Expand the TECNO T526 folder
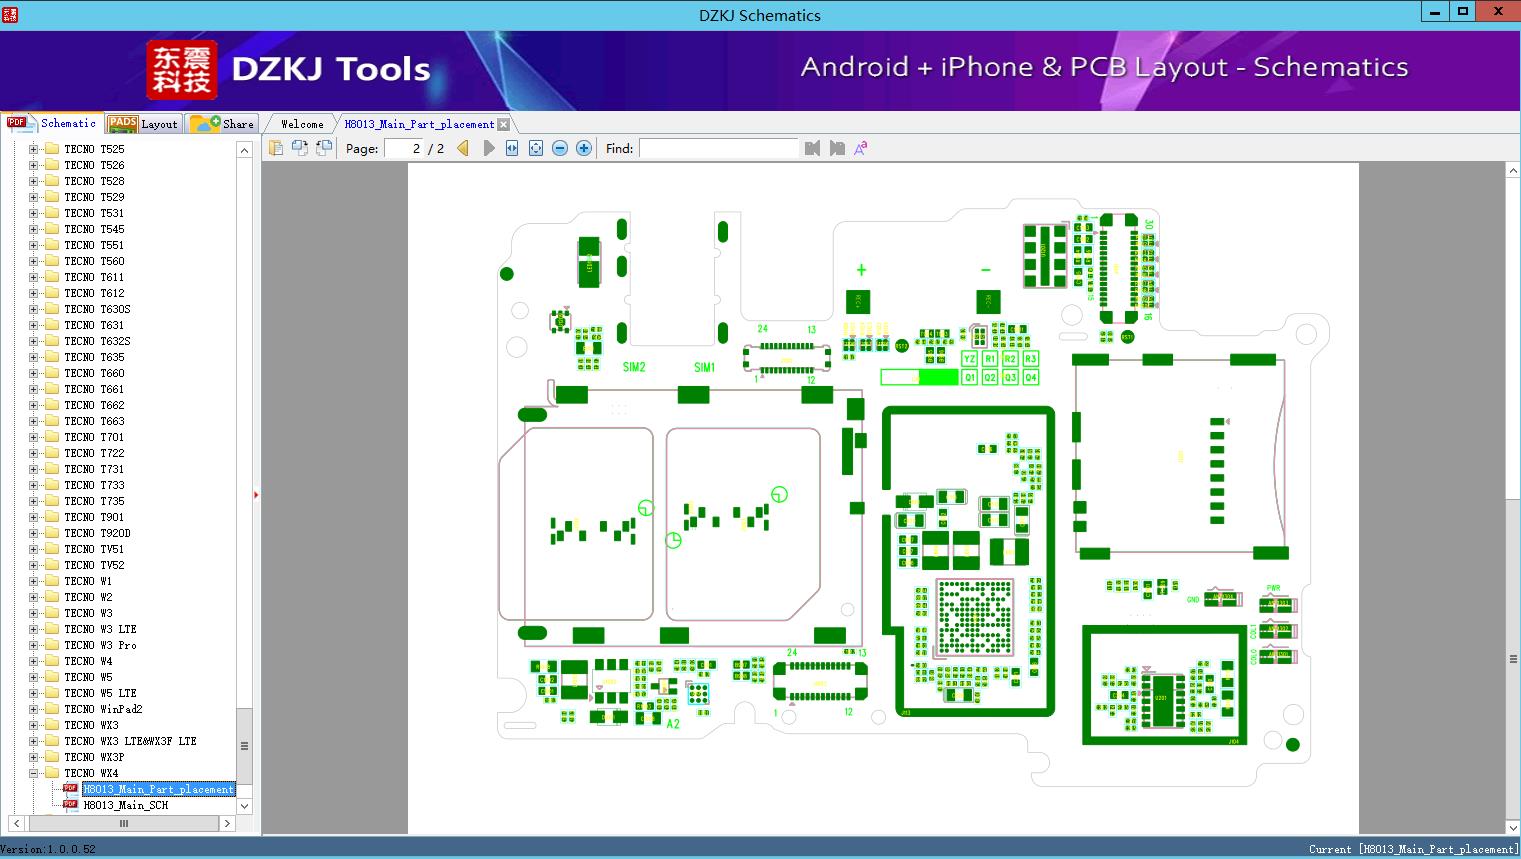 (33, 164)
